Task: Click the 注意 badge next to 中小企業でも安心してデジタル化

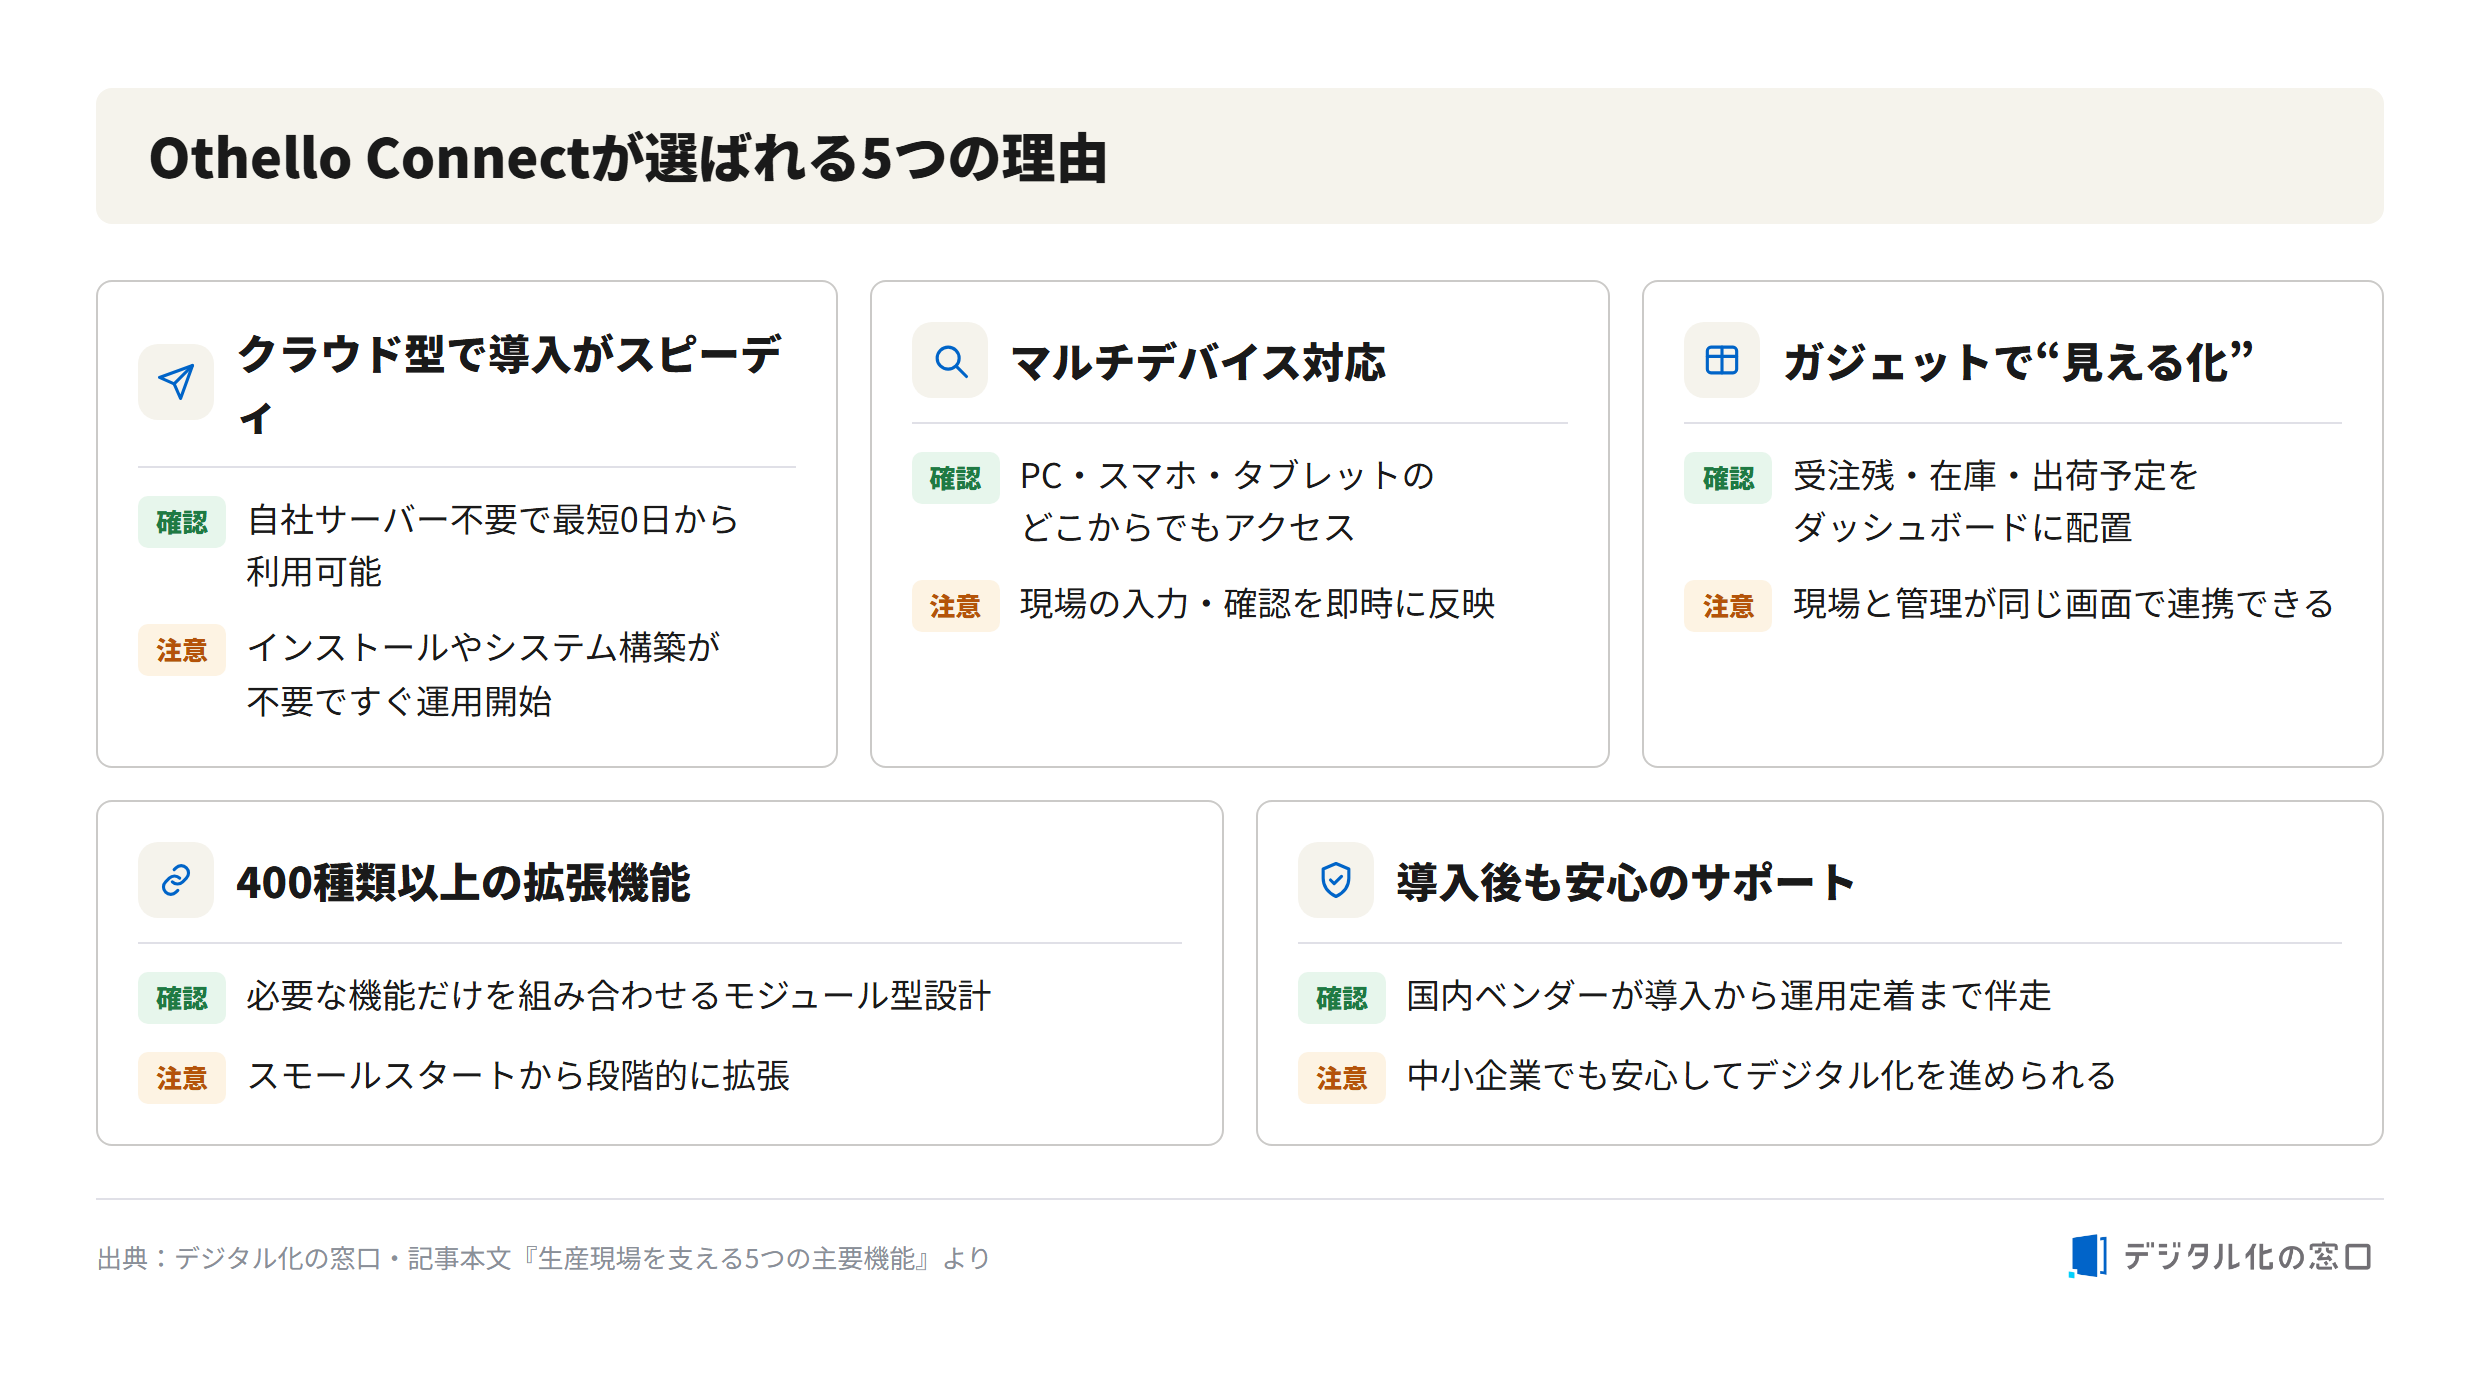Action: click(x=1341, y=1078)
